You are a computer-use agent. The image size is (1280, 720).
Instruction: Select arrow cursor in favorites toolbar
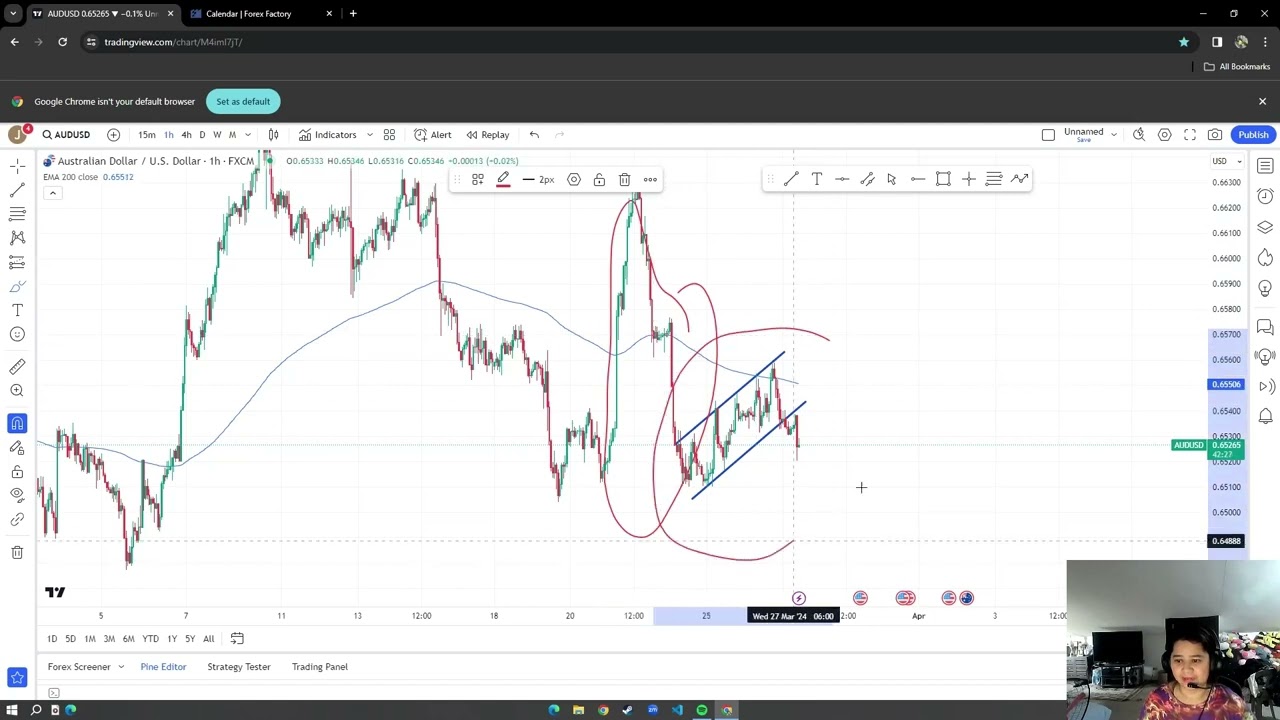(892, 179)
